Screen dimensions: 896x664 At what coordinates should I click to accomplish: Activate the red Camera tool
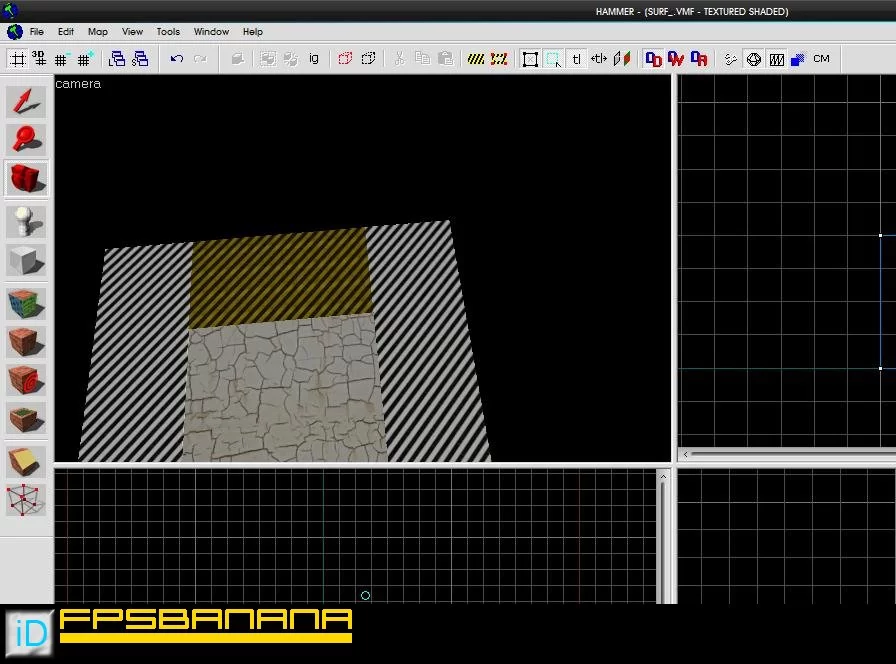click(26, 179)
